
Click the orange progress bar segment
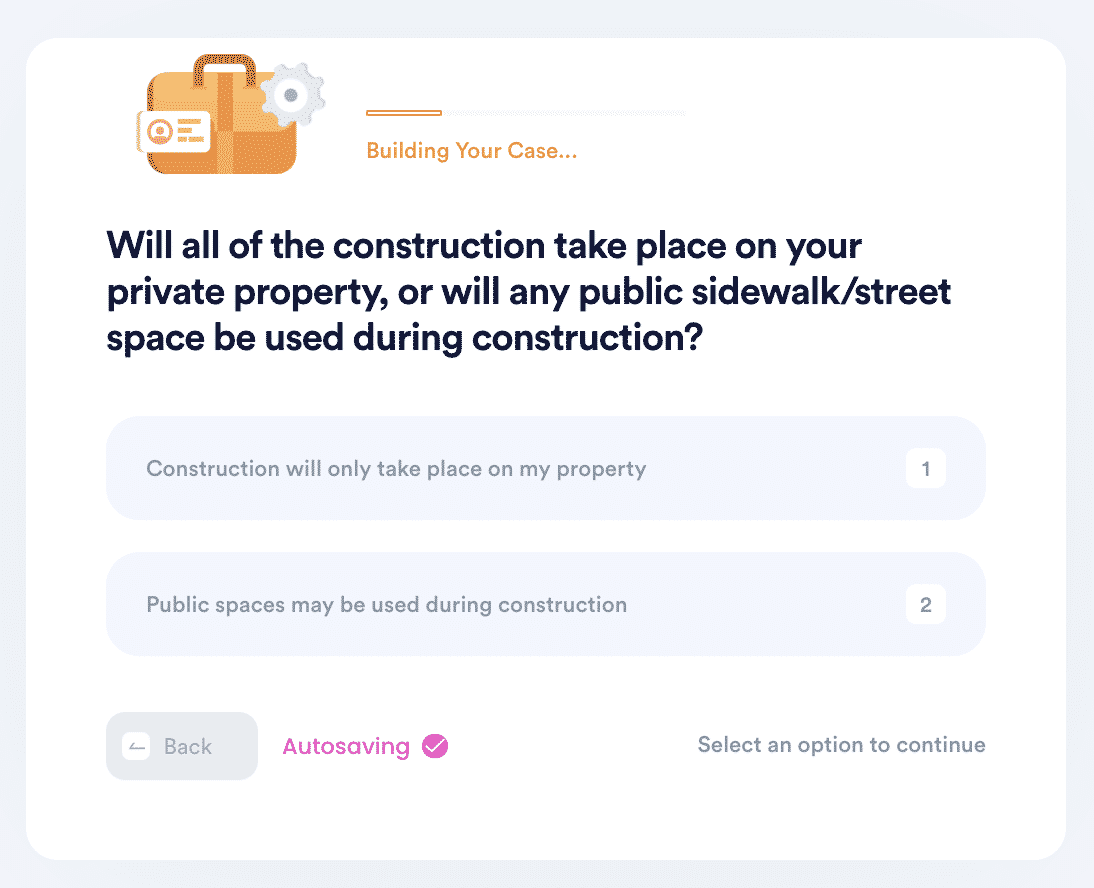point(404,112)
